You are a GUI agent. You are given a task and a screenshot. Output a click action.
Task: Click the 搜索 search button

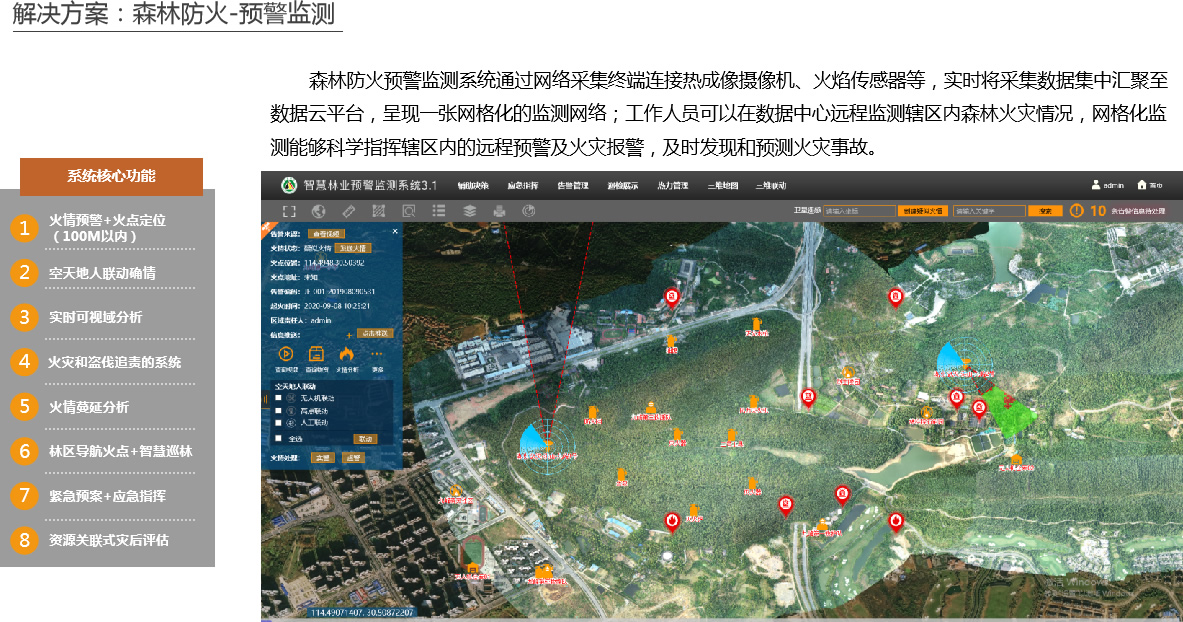tap(1045, 210)
